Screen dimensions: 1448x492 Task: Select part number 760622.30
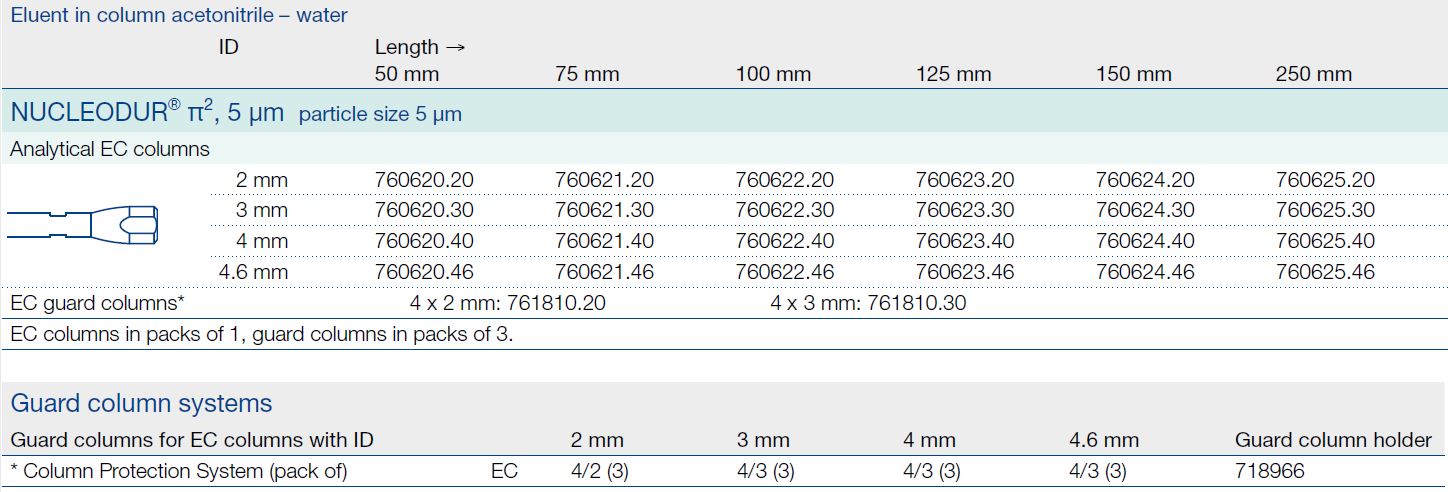(784, 210)
